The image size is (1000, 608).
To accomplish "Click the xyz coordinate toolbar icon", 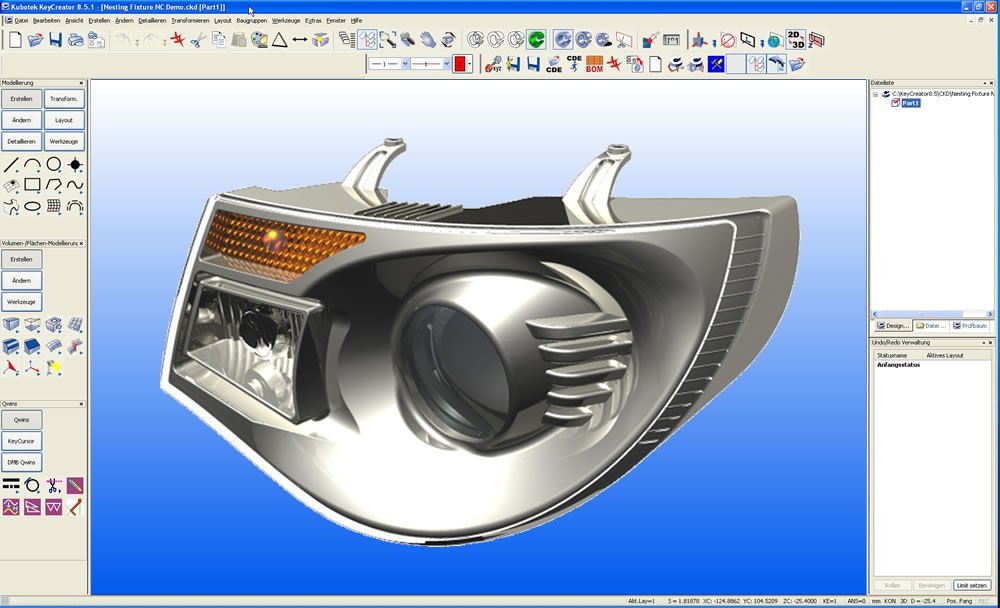I will point(494,63).
